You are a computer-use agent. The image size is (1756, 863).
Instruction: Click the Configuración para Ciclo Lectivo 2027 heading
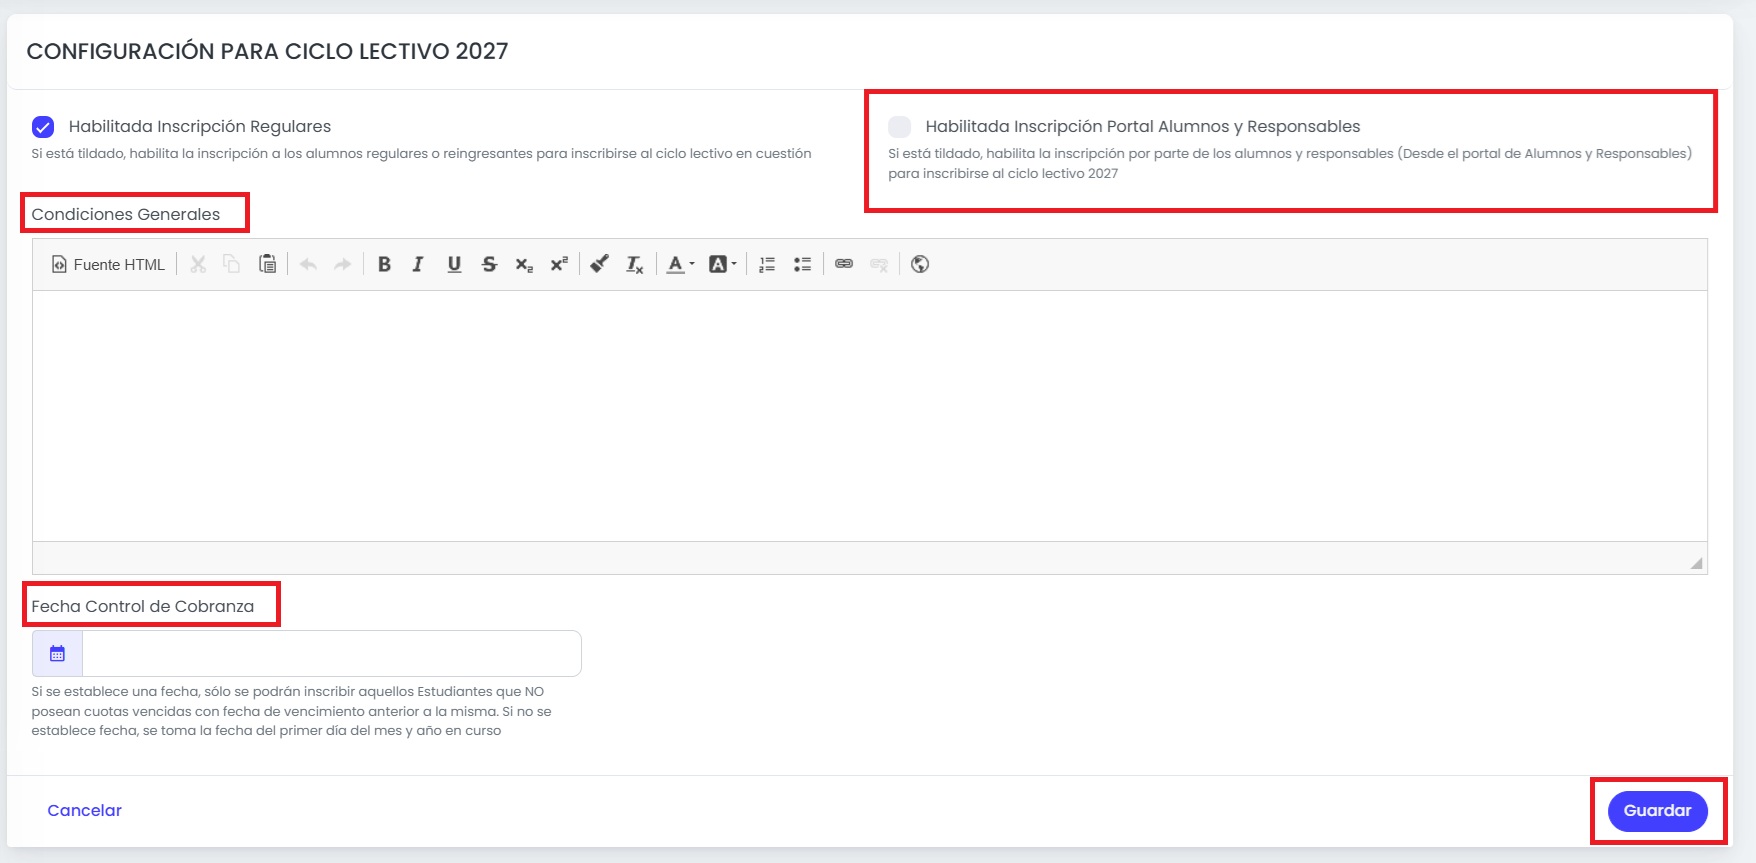click(x=267, y=51)
